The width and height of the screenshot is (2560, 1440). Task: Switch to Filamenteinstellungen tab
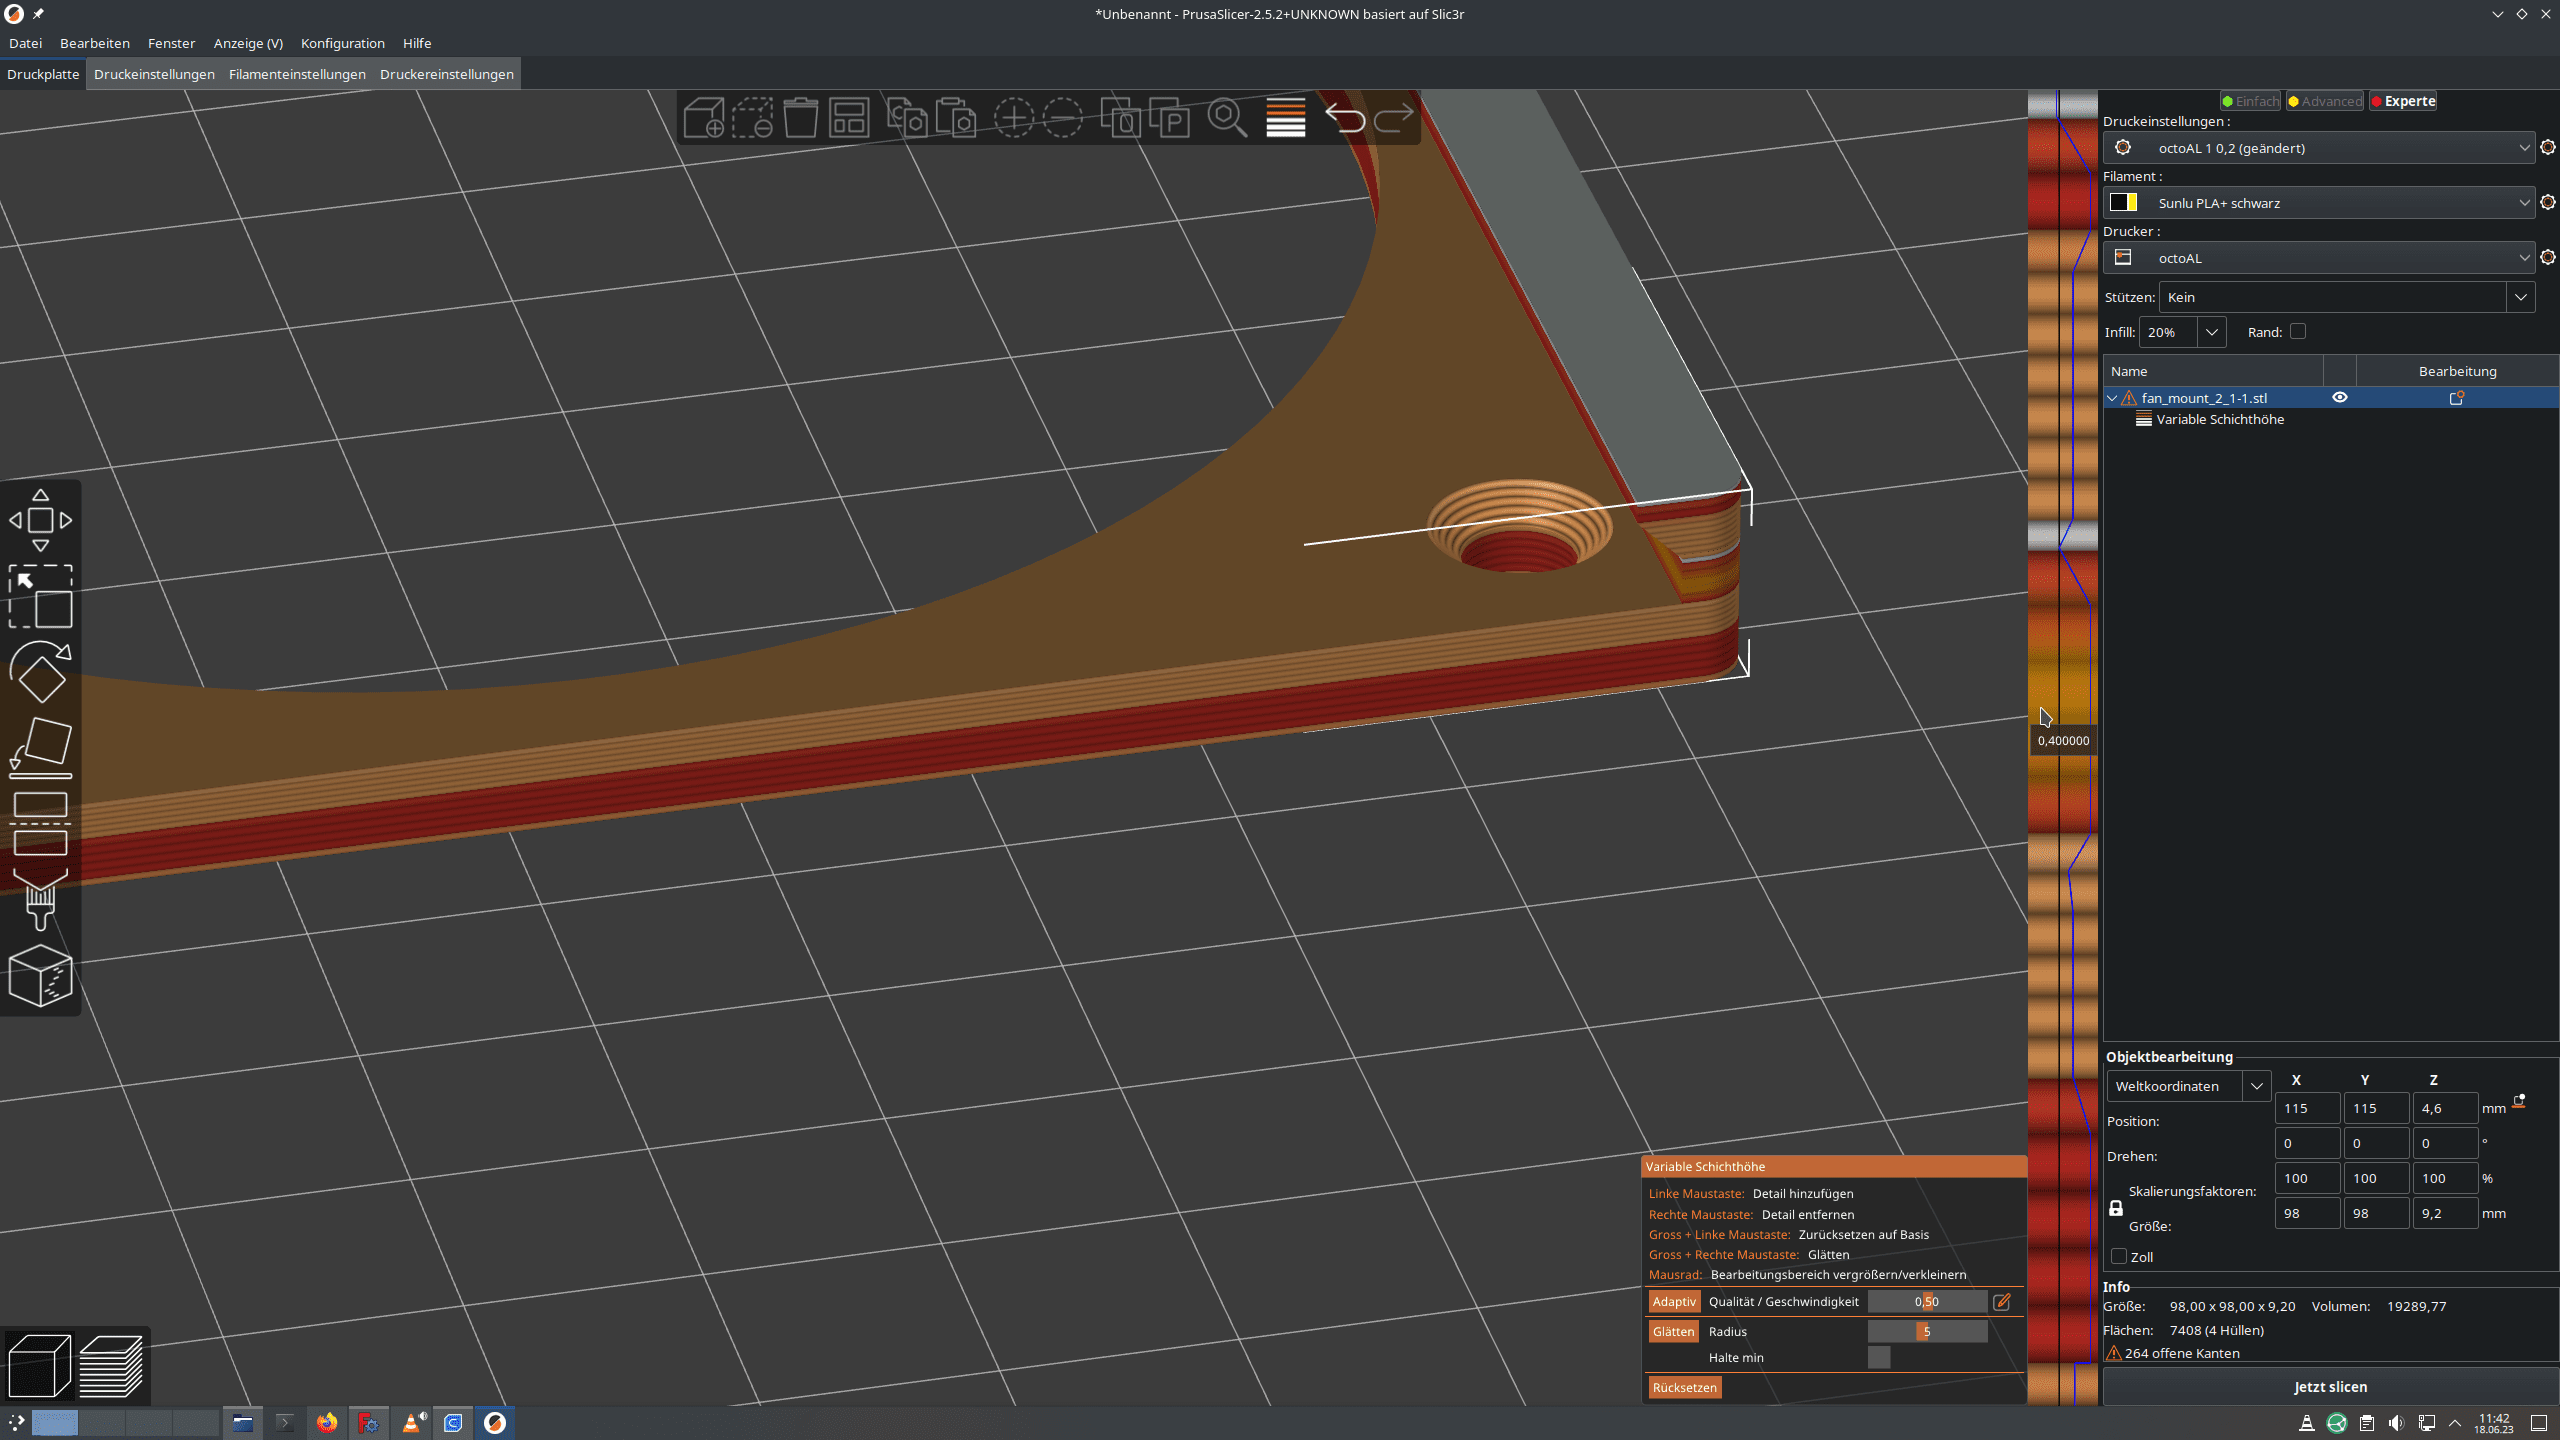point(297,74)
